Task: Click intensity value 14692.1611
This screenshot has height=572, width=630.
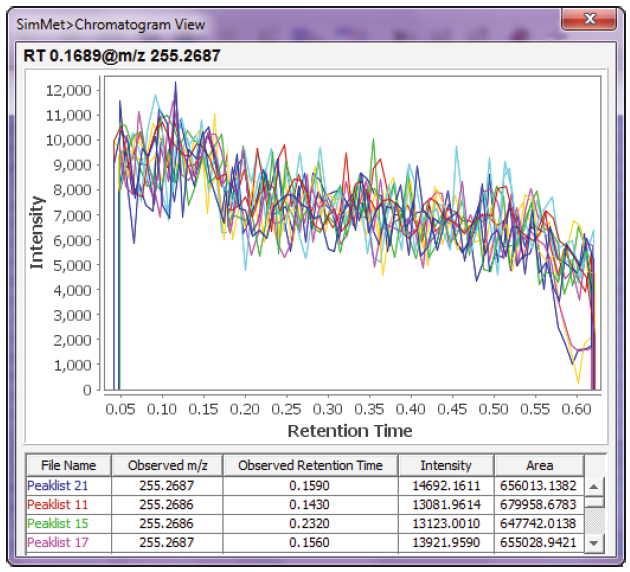Action: click(446, 486)
